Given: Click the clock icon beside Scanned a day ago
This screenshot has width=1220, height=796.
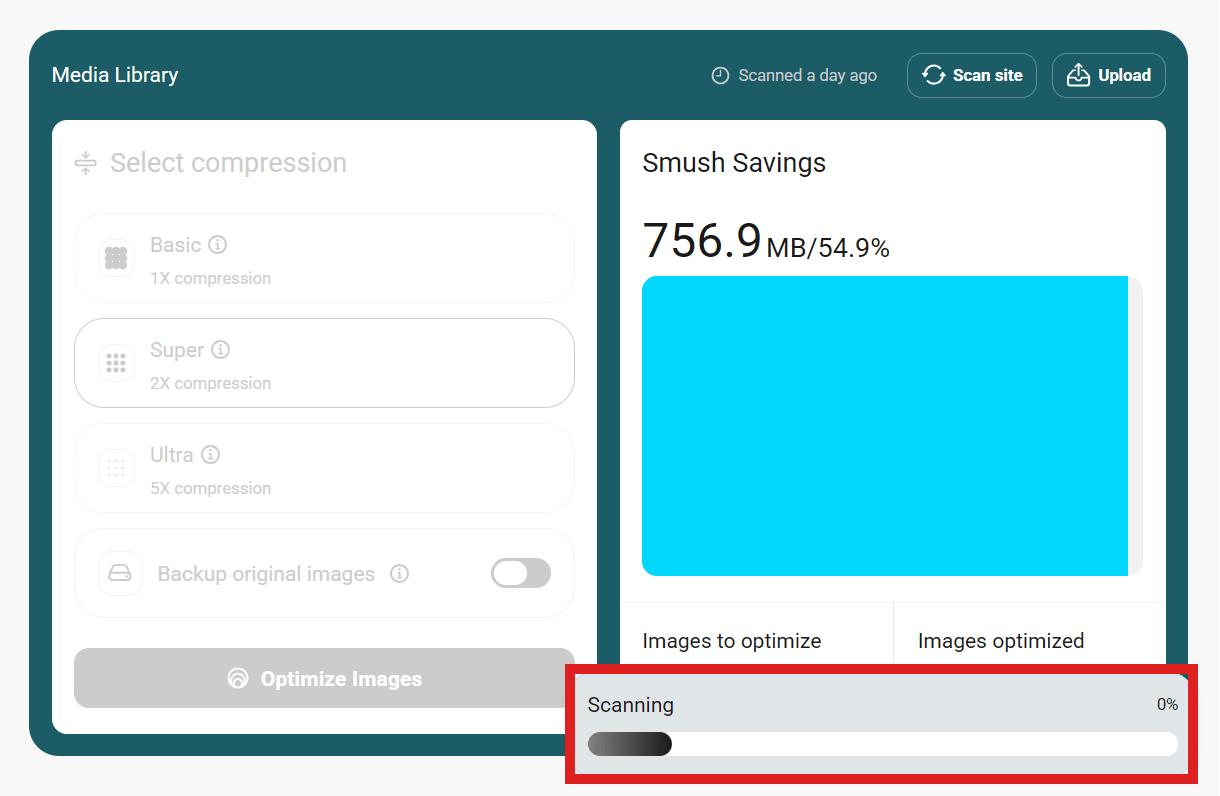Looking at the screenshot, I should (720, 76).
